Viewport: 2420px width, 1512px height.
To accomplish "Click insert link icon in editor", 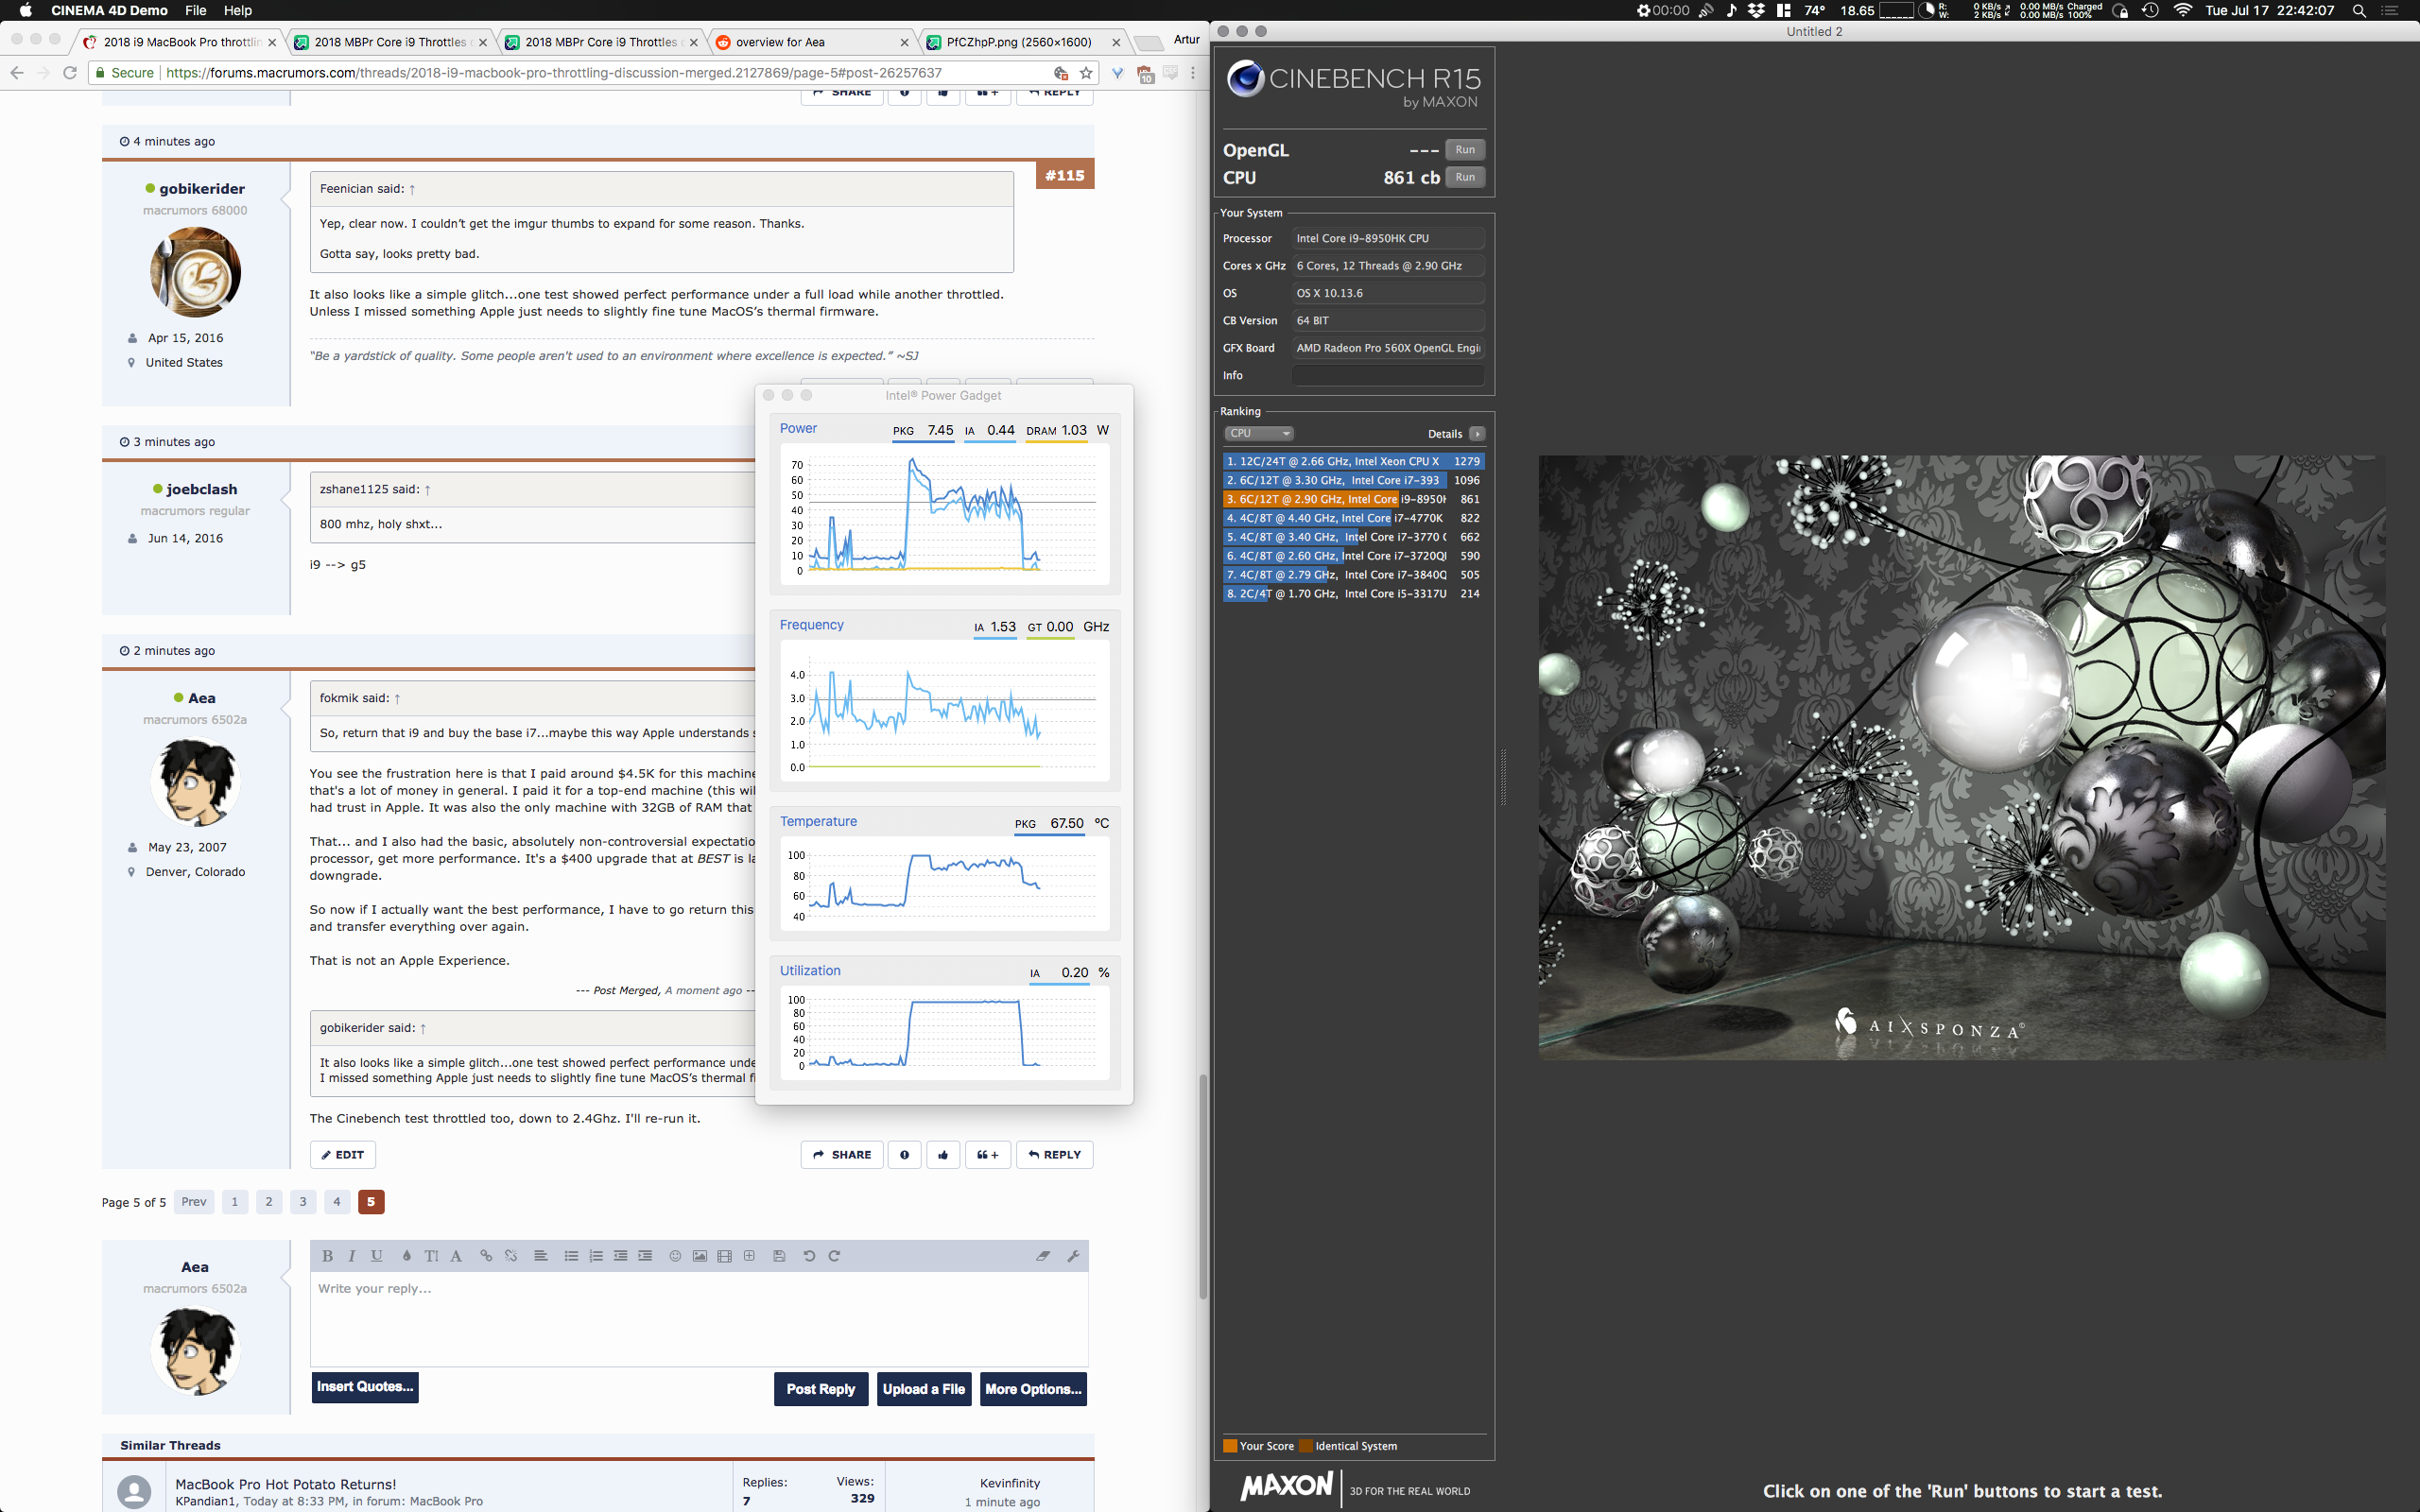I will pos(486,1256).
